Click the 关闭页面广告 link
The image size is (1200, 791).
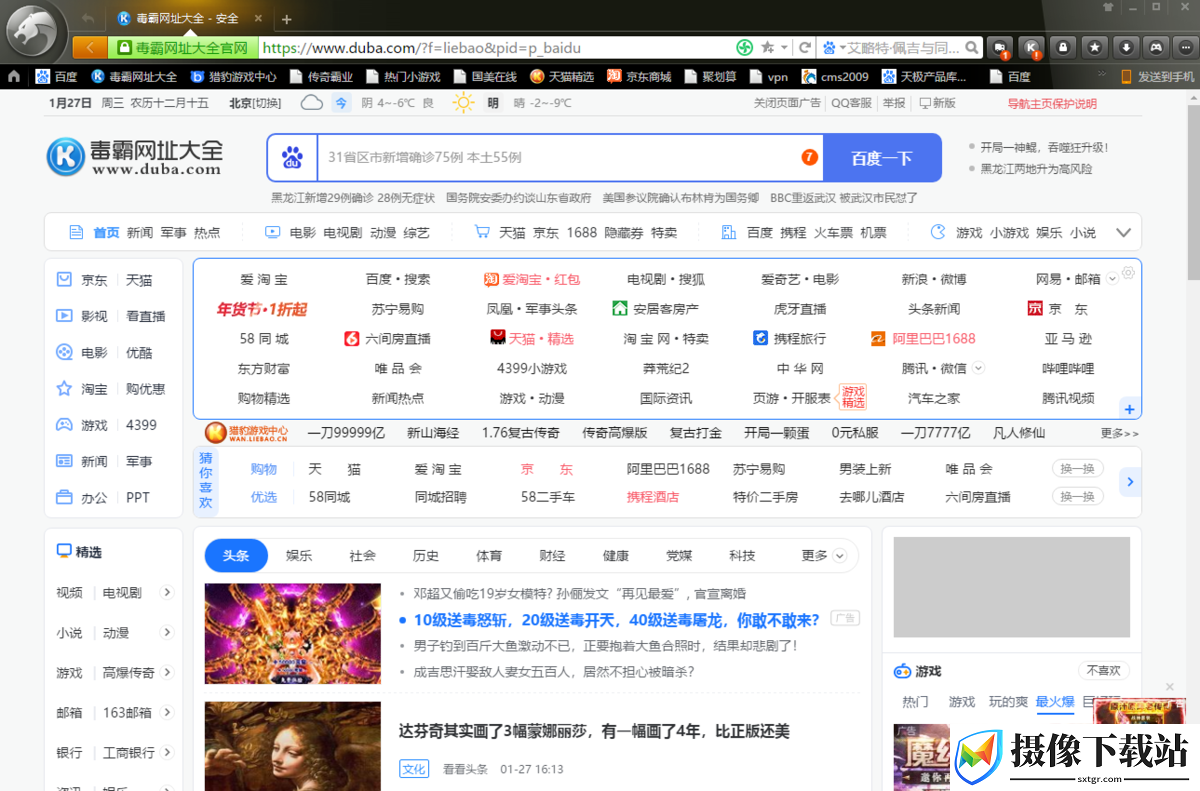pyautogui.click(x=787, y=103)
